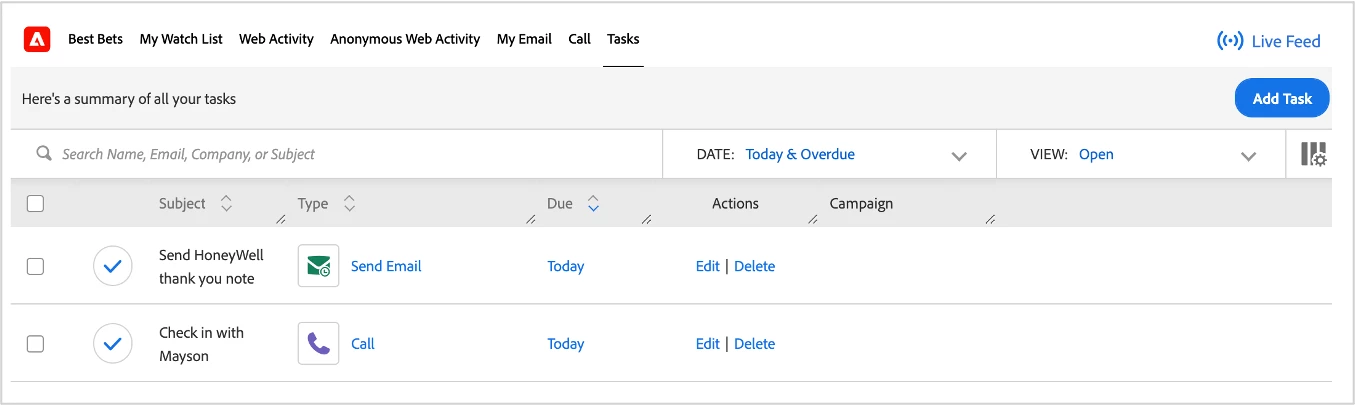
Task: Click the Live Feed broadcast icon
Action: click(1230, 41)
